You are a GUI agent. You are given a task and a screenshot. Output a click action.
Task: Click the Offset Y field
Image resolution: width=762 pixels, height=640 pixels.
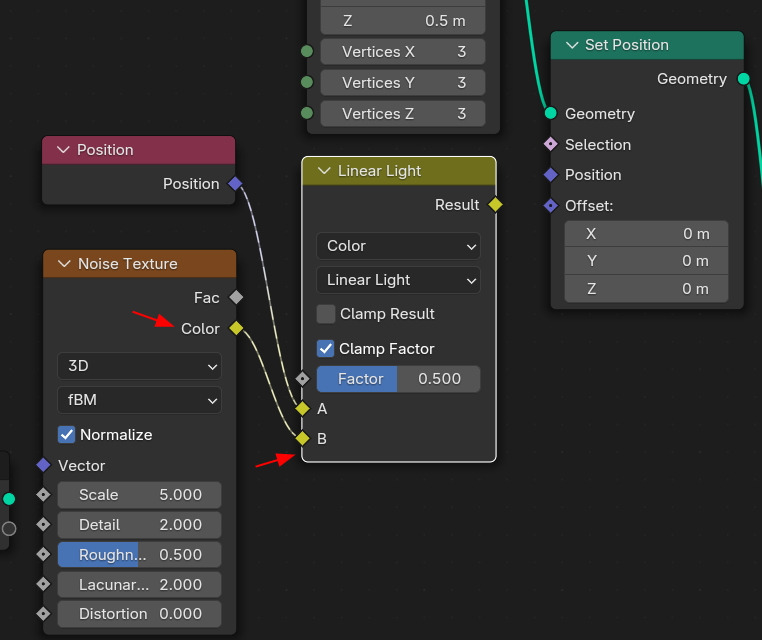tap(646, 261)
